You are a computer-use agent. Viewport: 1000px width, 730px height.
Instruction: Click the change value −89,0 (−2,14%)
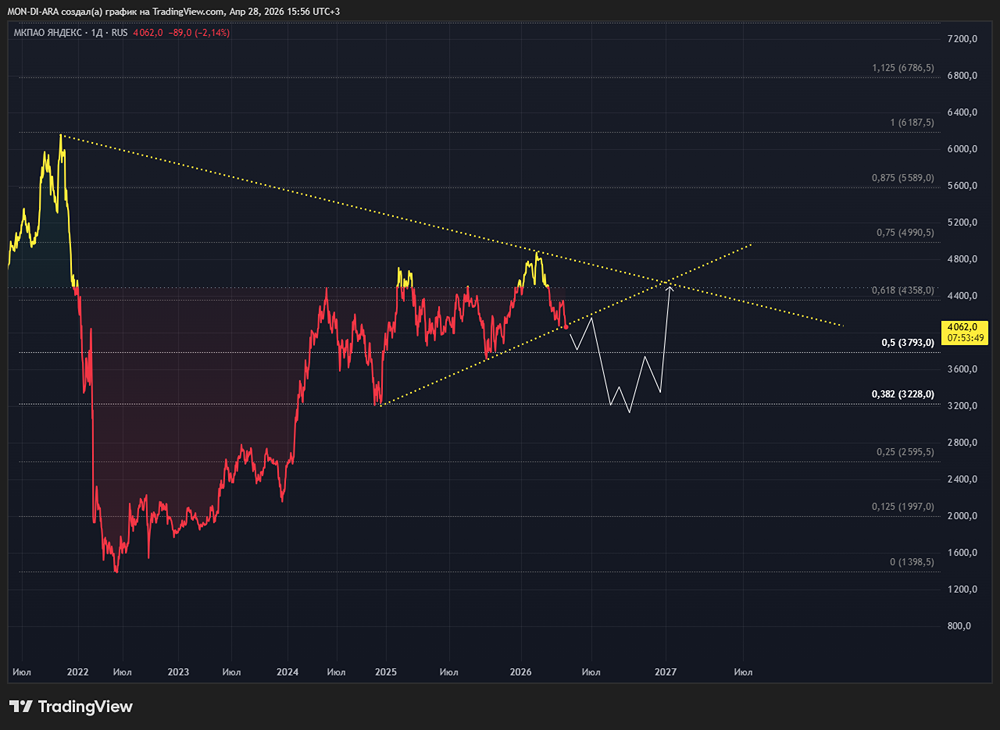coord(199,33)
